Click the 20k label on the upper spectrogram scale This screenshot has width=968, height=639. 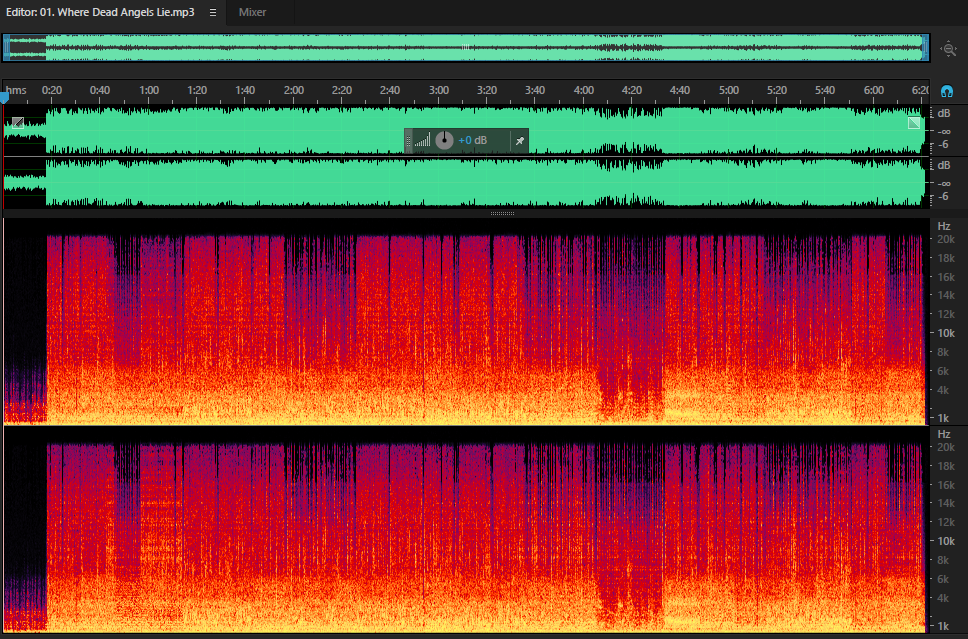(946, 239)
